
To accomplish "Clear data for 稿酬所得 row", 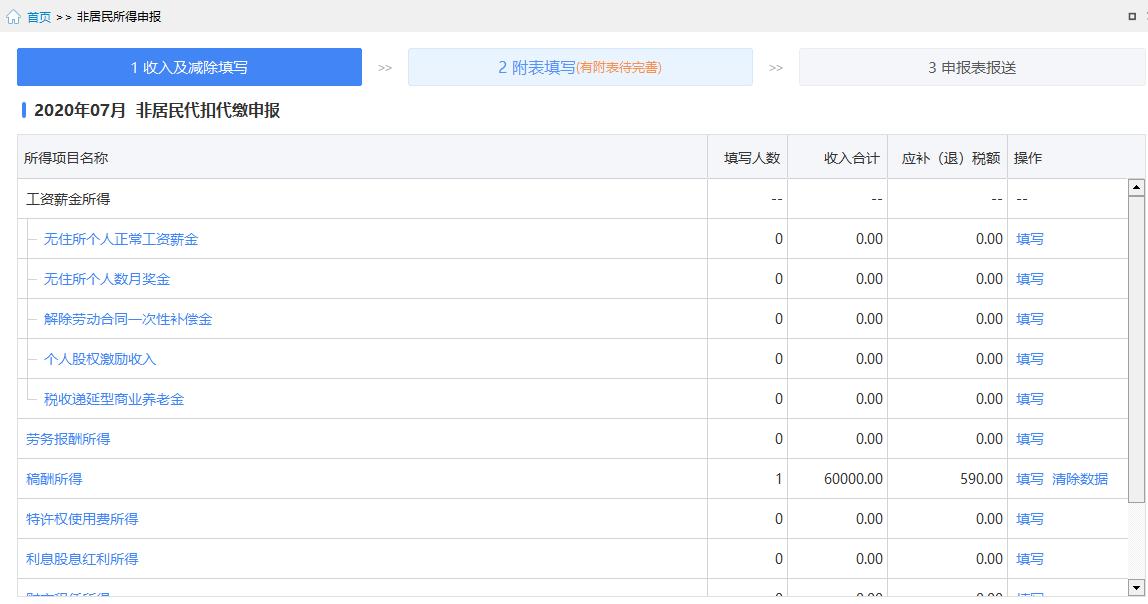I will pyautogui.click(x=1080, y=479).
